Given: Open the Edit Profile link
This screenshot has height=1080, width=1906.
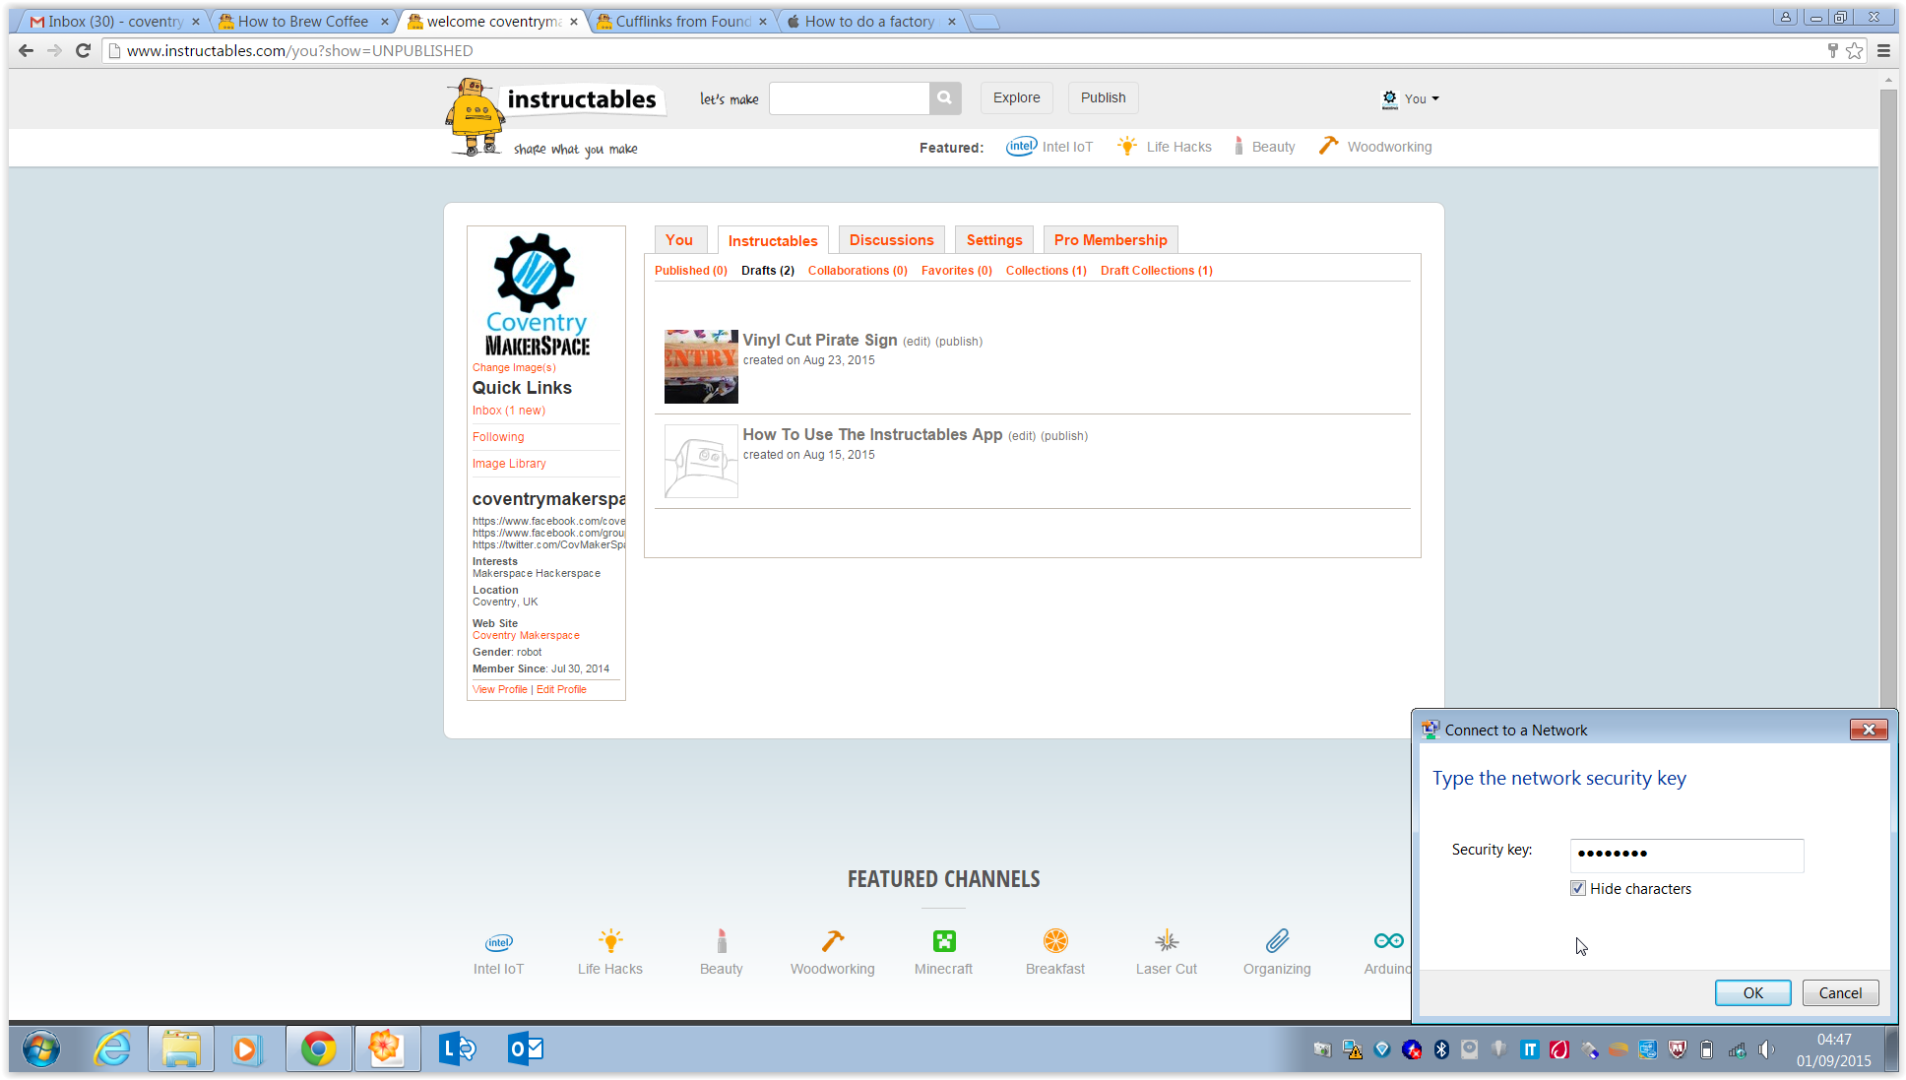Looking at the screenshot, I should click(x=561, y=689).
